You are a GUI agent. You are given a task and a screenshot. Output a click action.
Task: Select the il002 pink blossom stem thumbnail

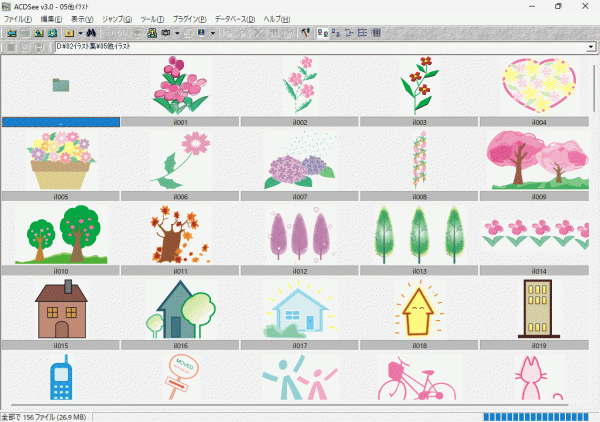[300, 85]
